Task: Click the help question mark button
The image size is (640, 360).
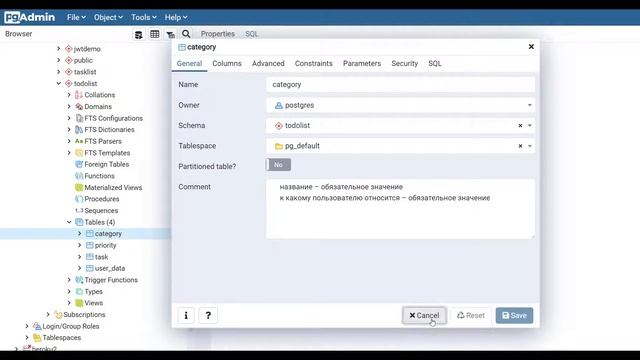Action: [208, 316]
